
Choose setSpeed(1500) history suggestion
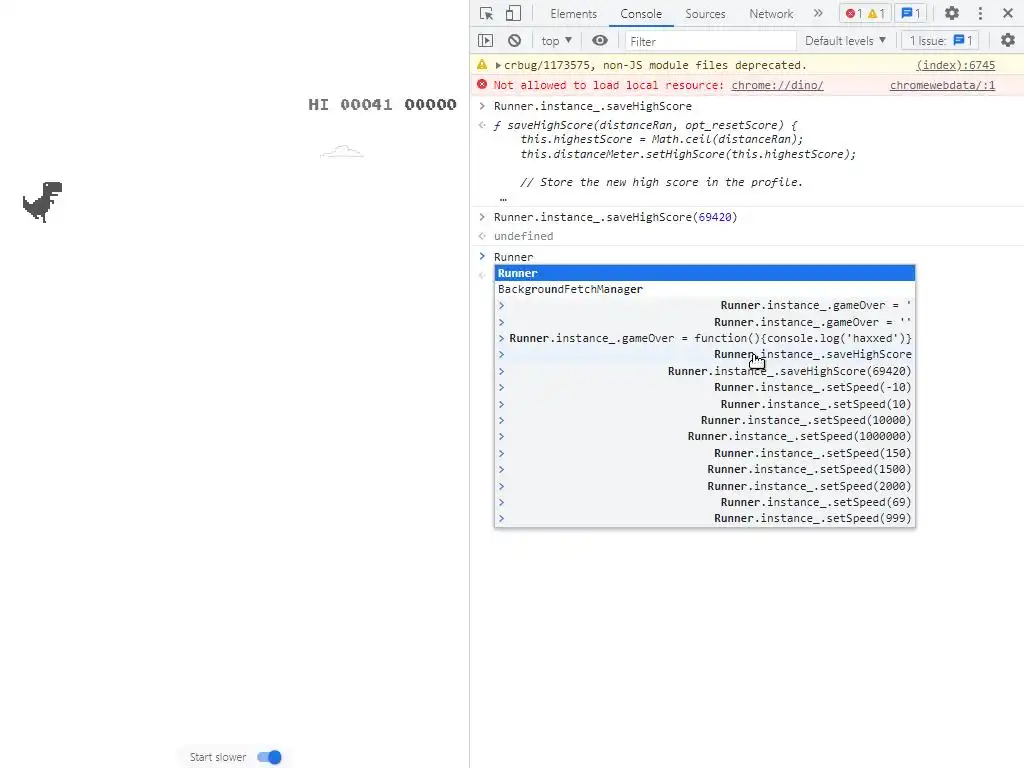click(705, 470)
